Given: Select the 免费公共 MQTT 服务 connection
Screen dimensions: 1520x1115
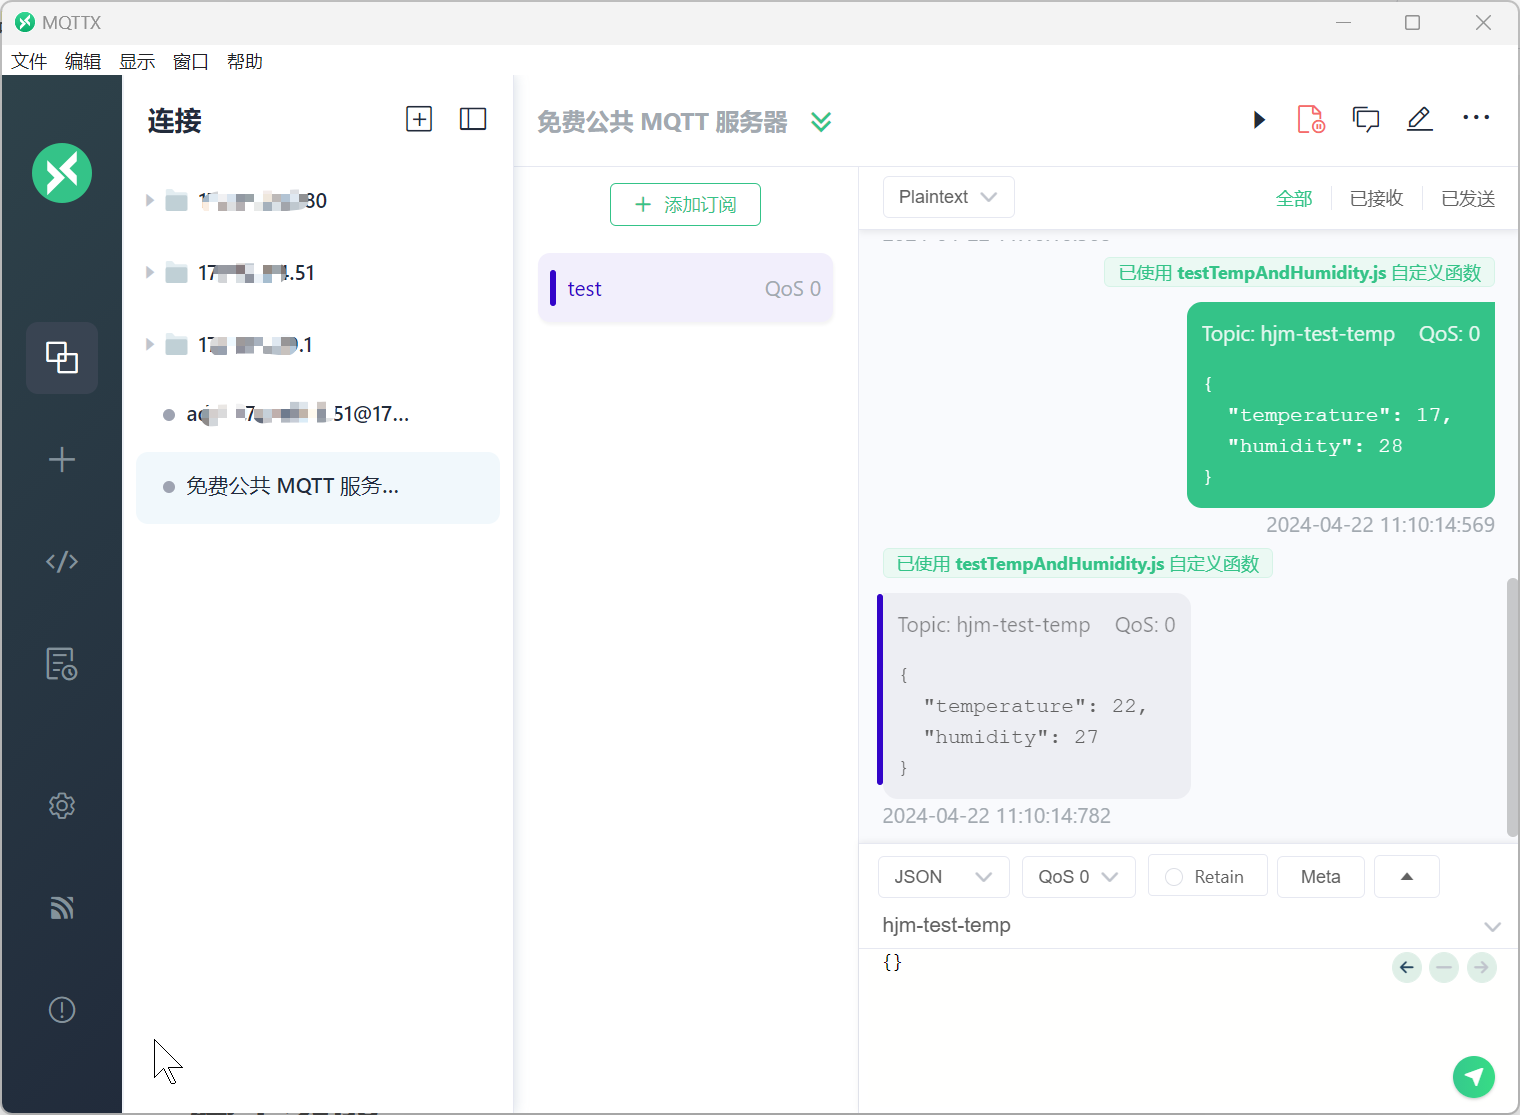Looking at the screenshot, I should pyautogui.click(x=318, y=488).
